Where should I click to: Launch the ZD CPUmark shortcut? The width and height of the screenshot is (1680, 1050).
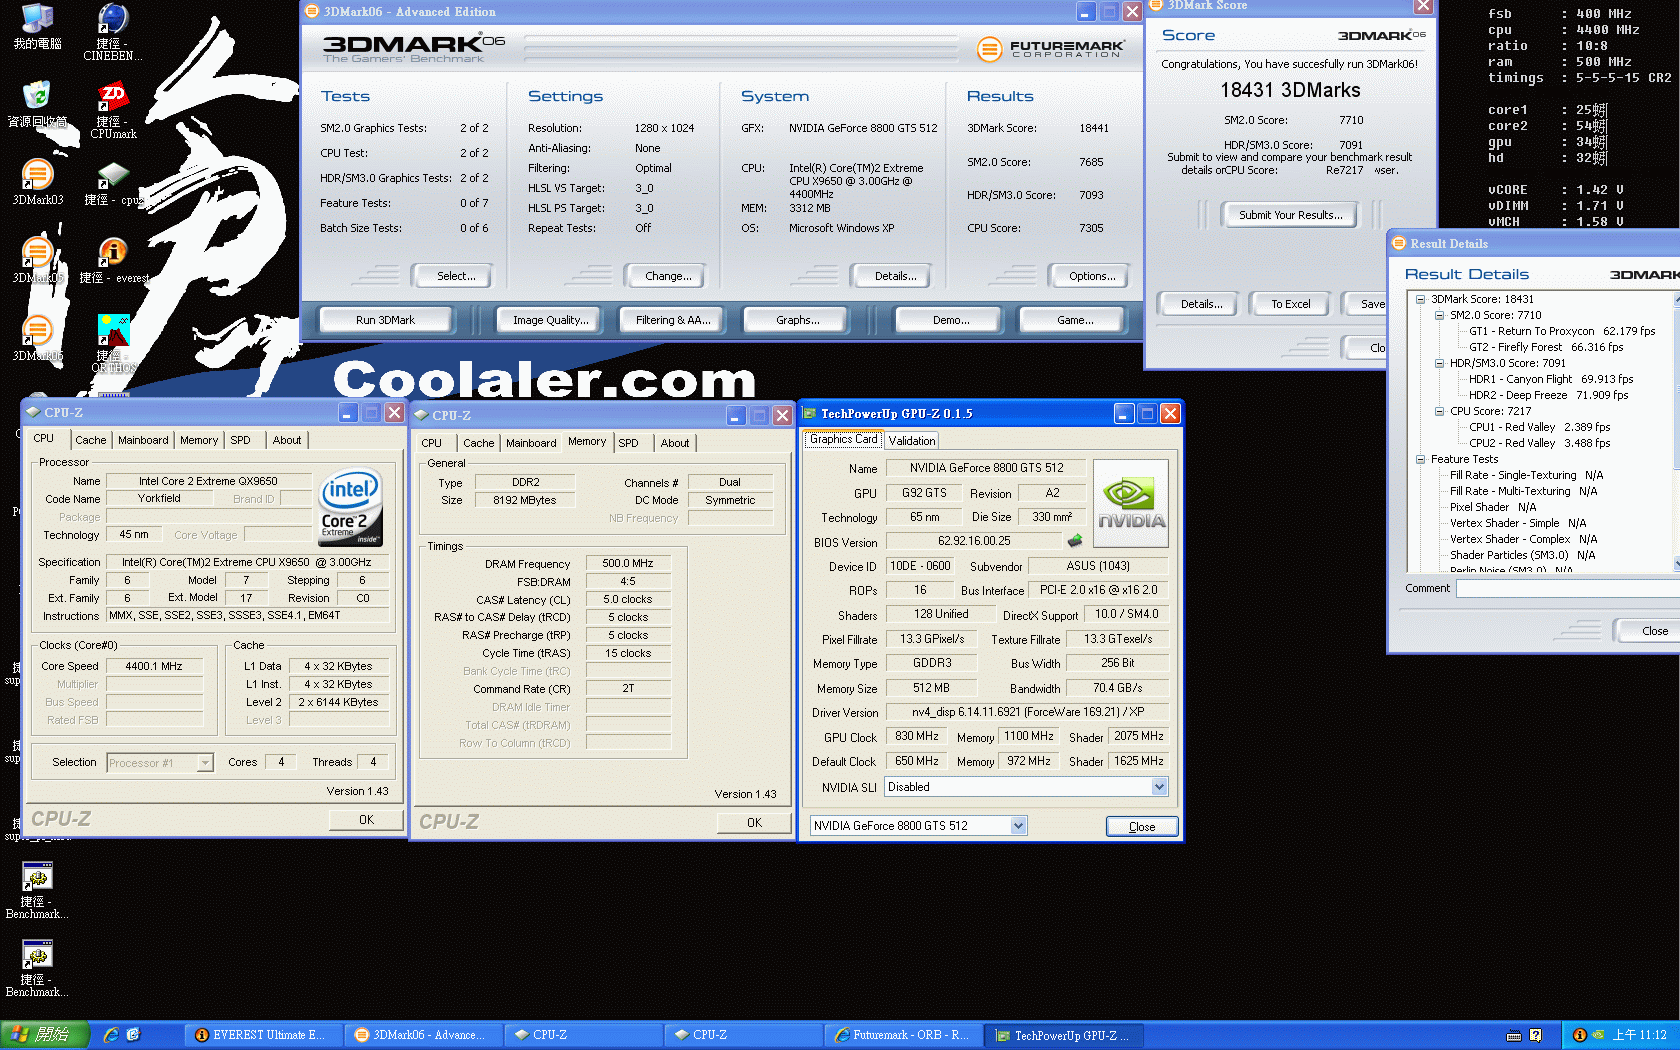tap(113, 111)
